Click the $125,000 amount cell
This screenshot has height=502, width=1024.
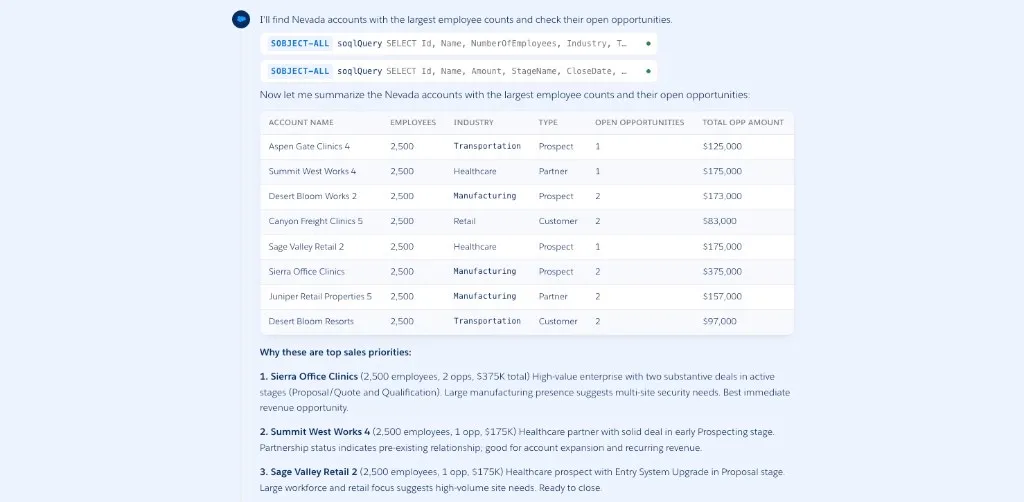click(722, 147)
